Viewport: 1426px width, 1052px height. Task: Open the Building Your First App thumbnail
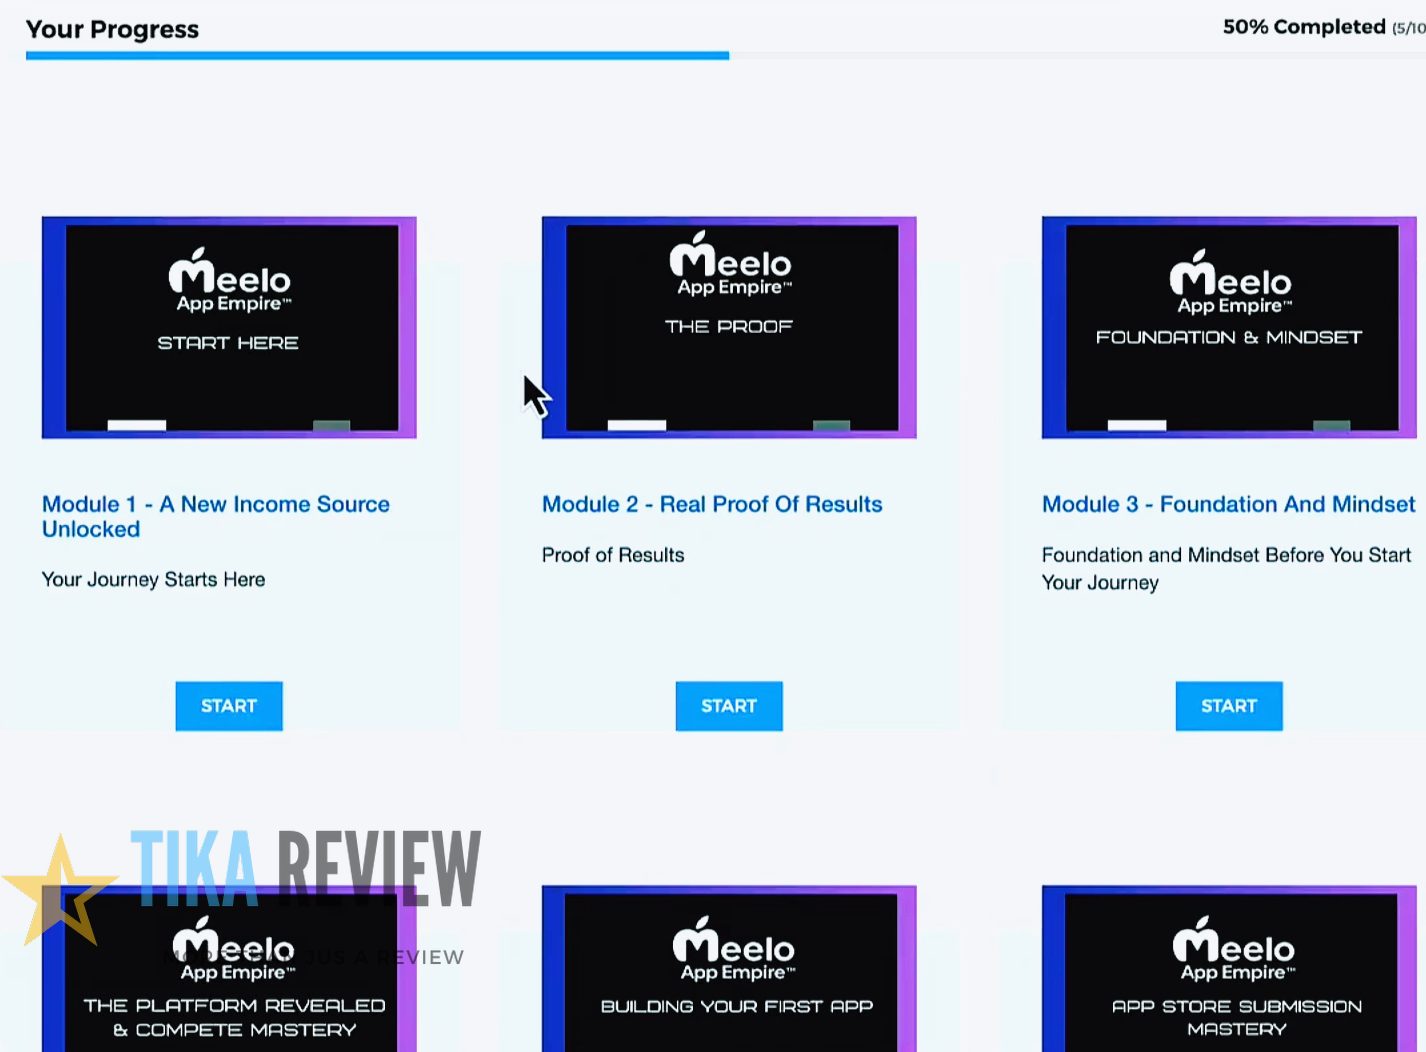tap(729, 968)
